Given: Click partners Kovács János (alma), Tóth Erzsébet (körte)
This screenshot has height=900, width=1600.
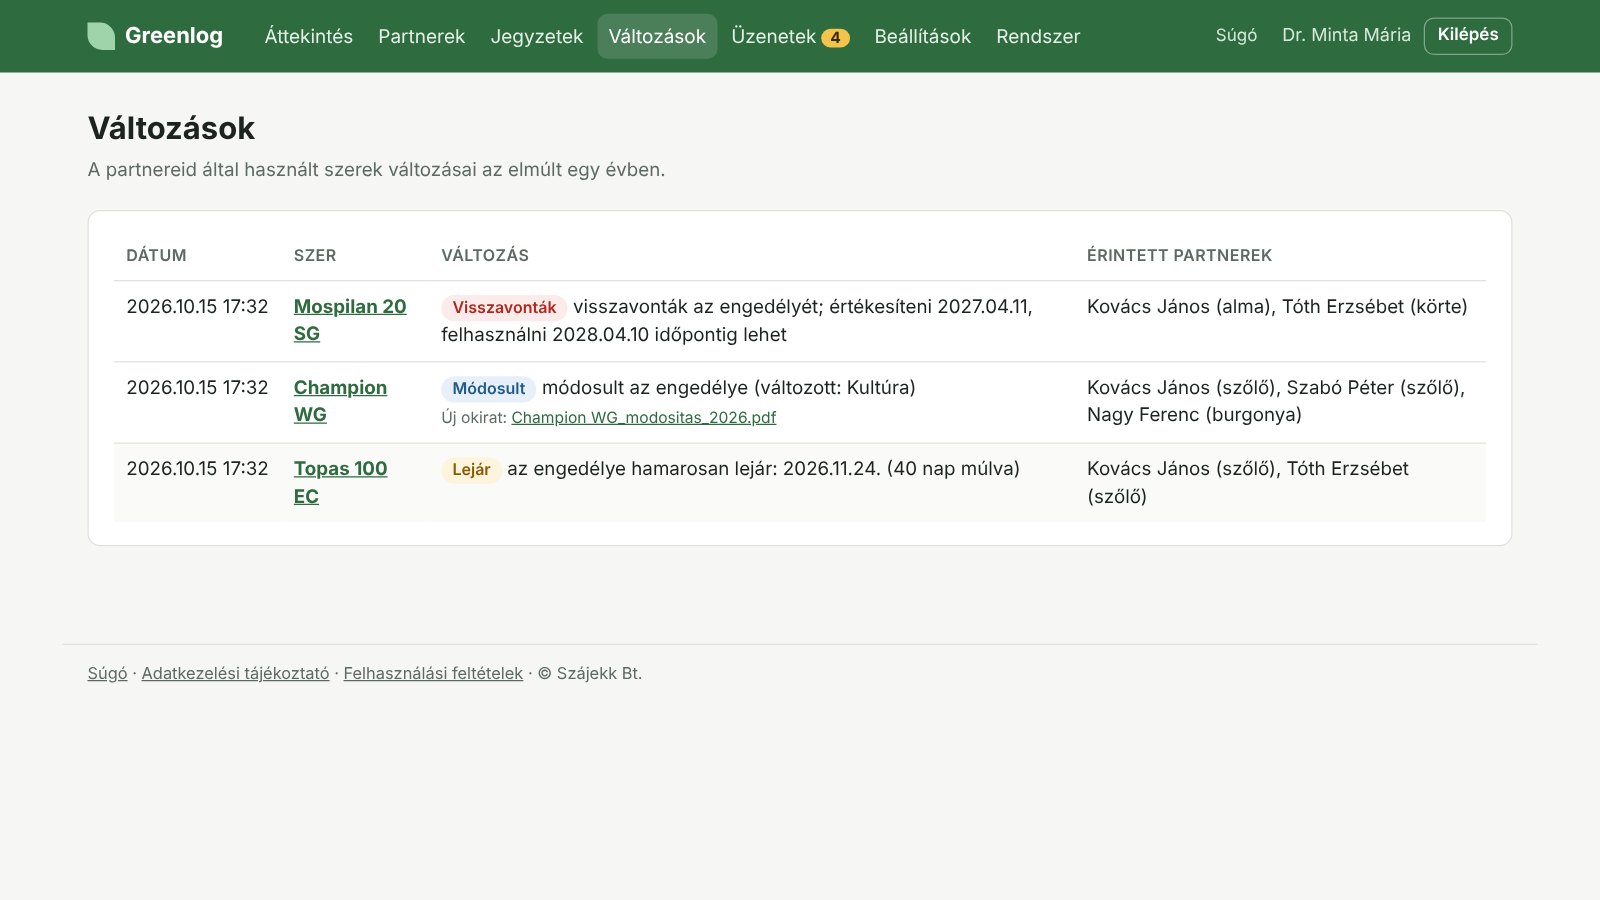Looking at the screenshot, I should pyautogui.click(x=1277, y=307).
